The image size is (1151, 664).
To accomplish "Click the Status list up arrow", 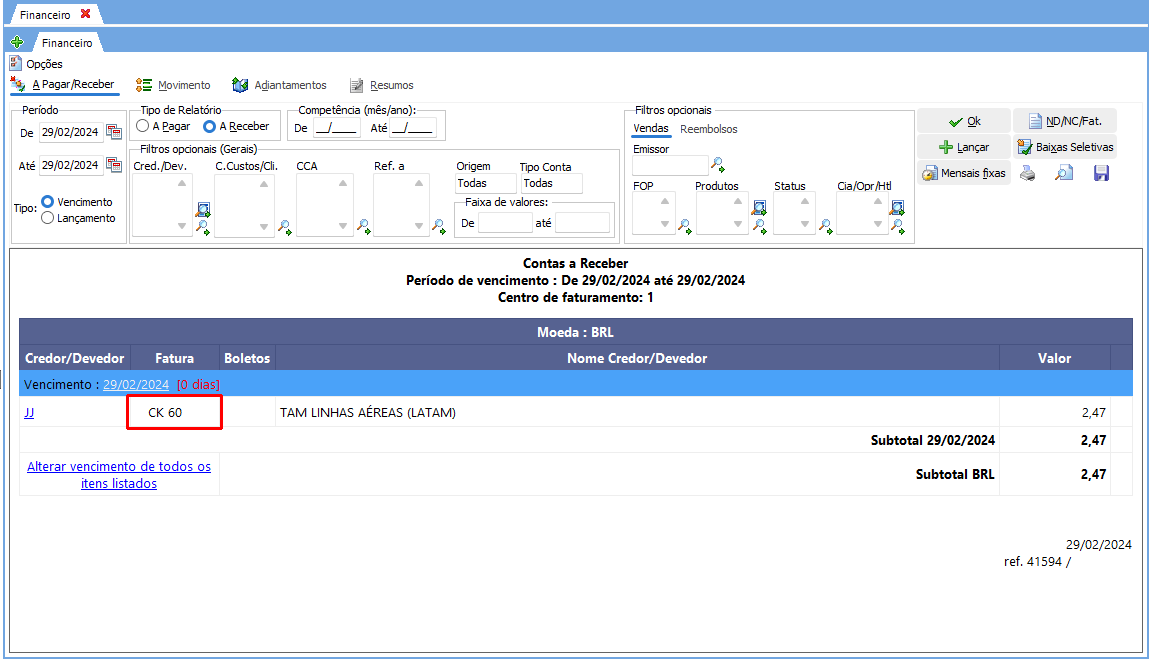I will click(805, 201).
